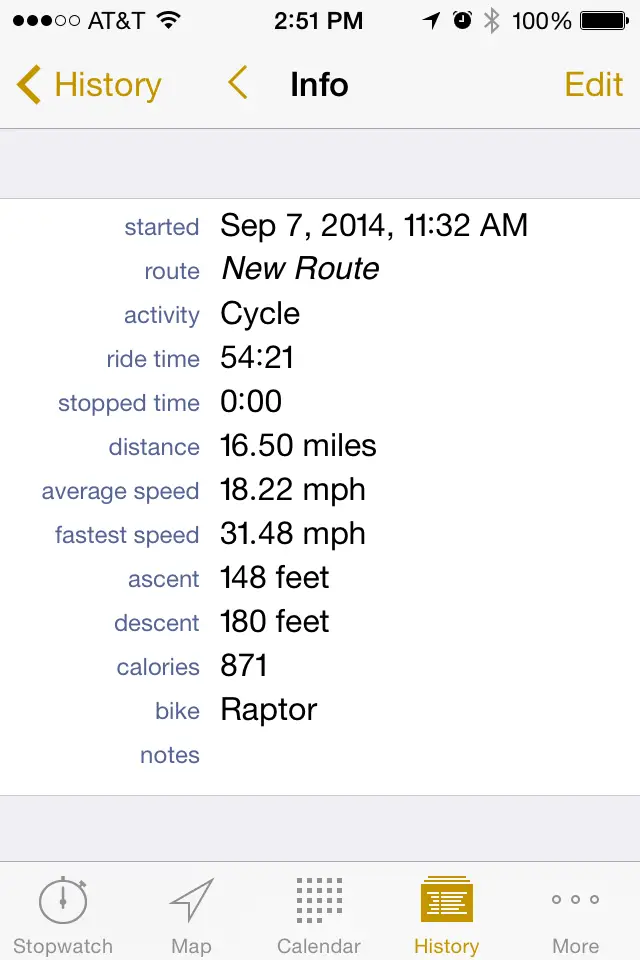Open the Map arrow icon
This screenshot has width=640, height=960.
pos(192,899)
